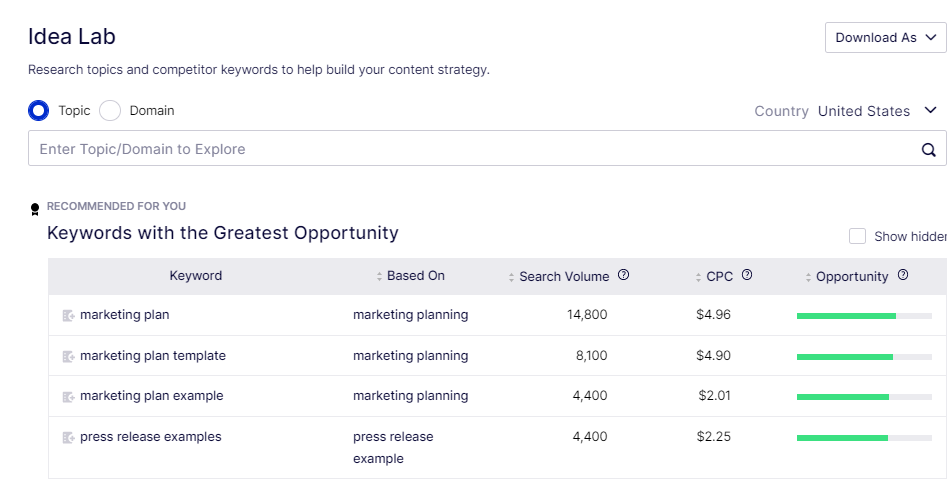Screen dimensions: 947x479
Task: Open Opportunity help question icon
Action: pos(902,275)
